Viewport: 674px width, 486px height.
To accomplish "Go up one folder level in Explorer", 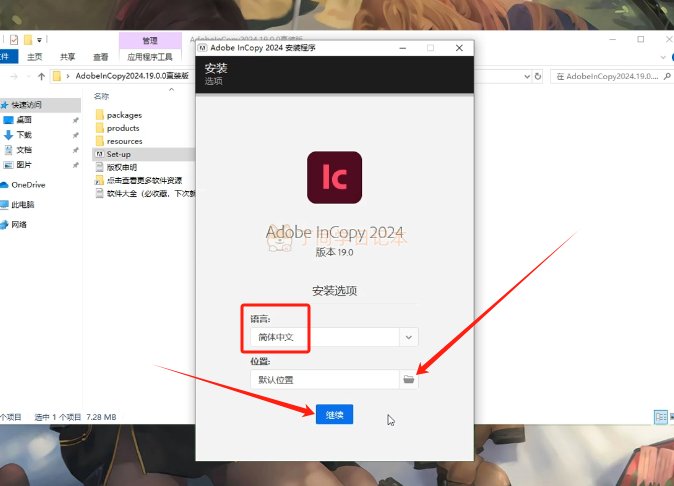I will pos(41,76).
